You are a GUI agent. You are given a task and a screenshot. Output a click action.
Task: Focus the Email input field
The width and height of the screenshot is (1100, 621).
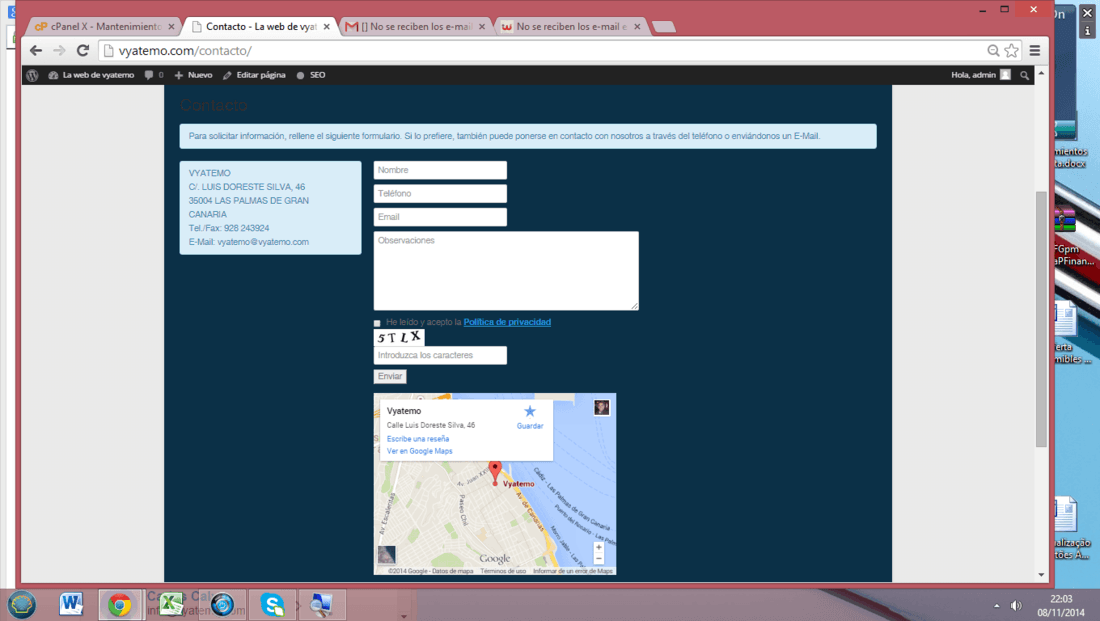pyautogui.click(x=440, y=217)
